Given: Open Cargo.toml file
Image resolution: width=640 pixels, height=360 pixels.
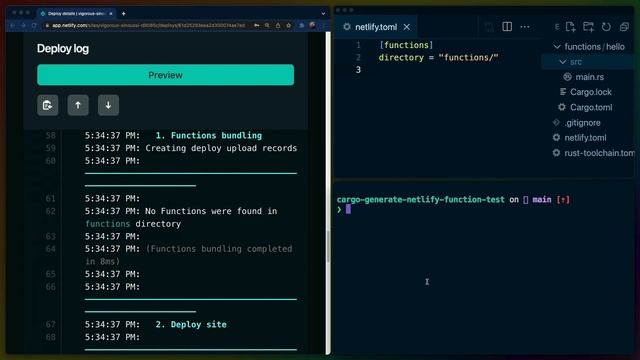Looking at the screenshot, I should pos(591,107).
